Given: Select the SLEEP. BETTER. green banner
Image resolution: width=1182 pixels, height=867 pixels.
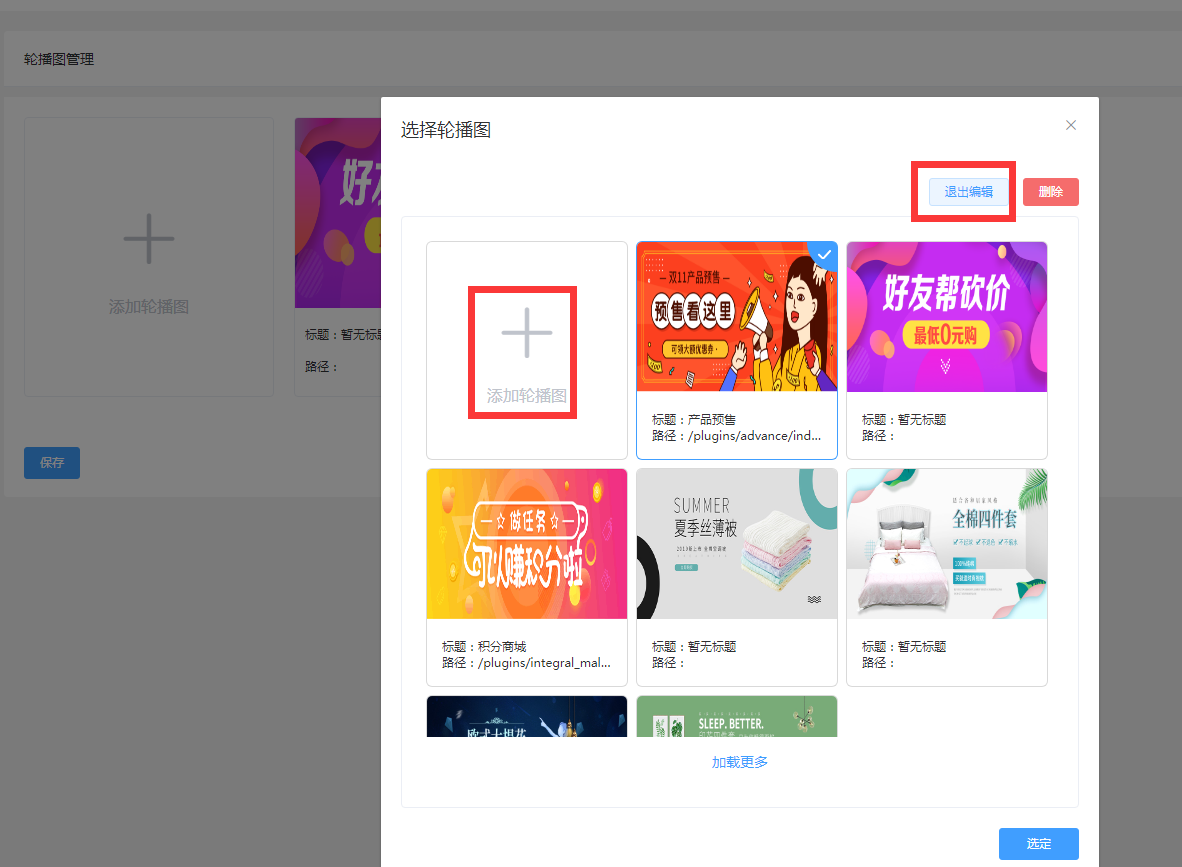Looking at the screenshot, I should pos(736,716).
